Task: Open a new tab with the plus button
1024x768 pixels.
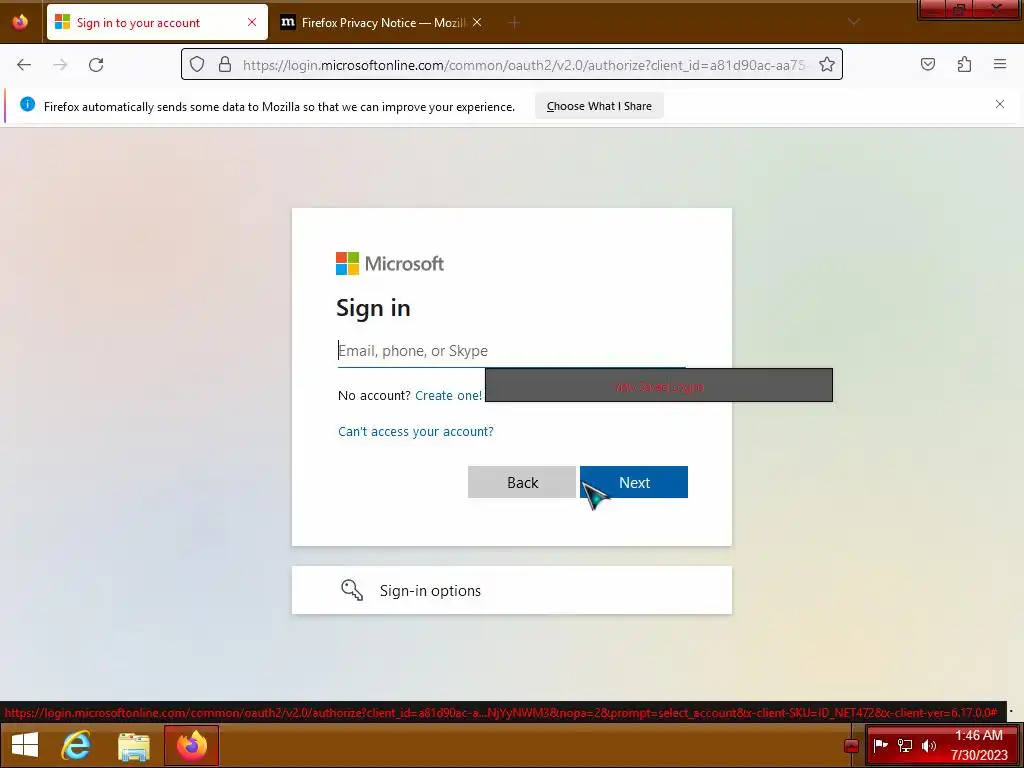Action: (514, 23)
